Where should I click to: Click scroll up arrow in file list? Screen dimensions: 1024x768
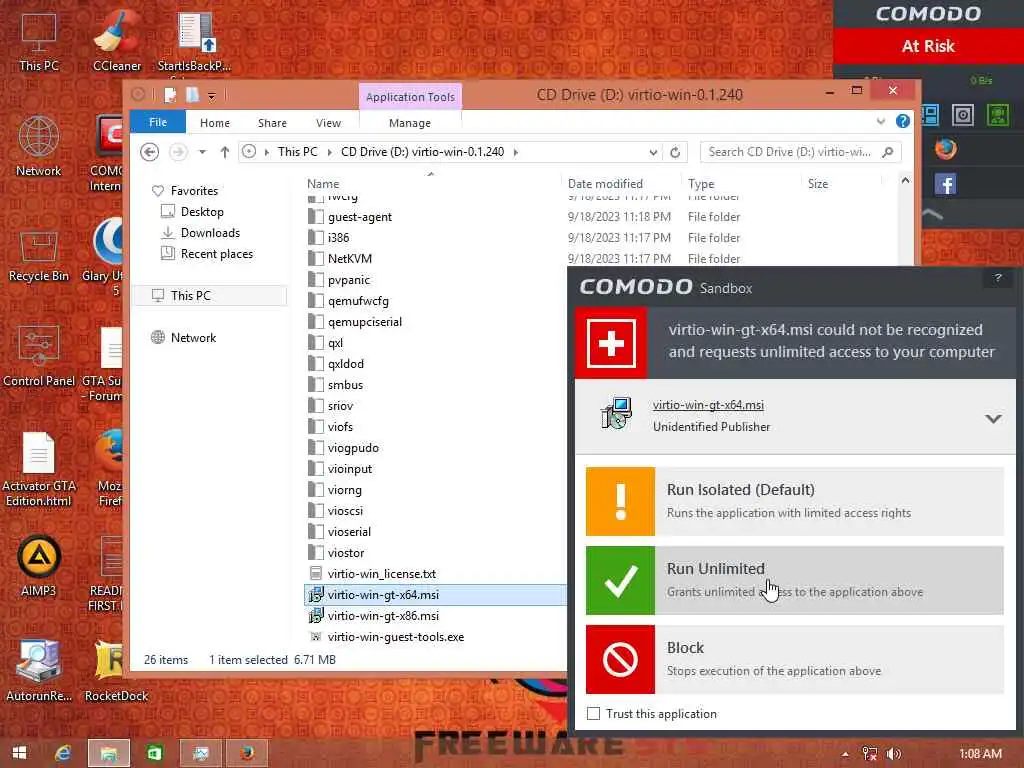coord(905,180)
